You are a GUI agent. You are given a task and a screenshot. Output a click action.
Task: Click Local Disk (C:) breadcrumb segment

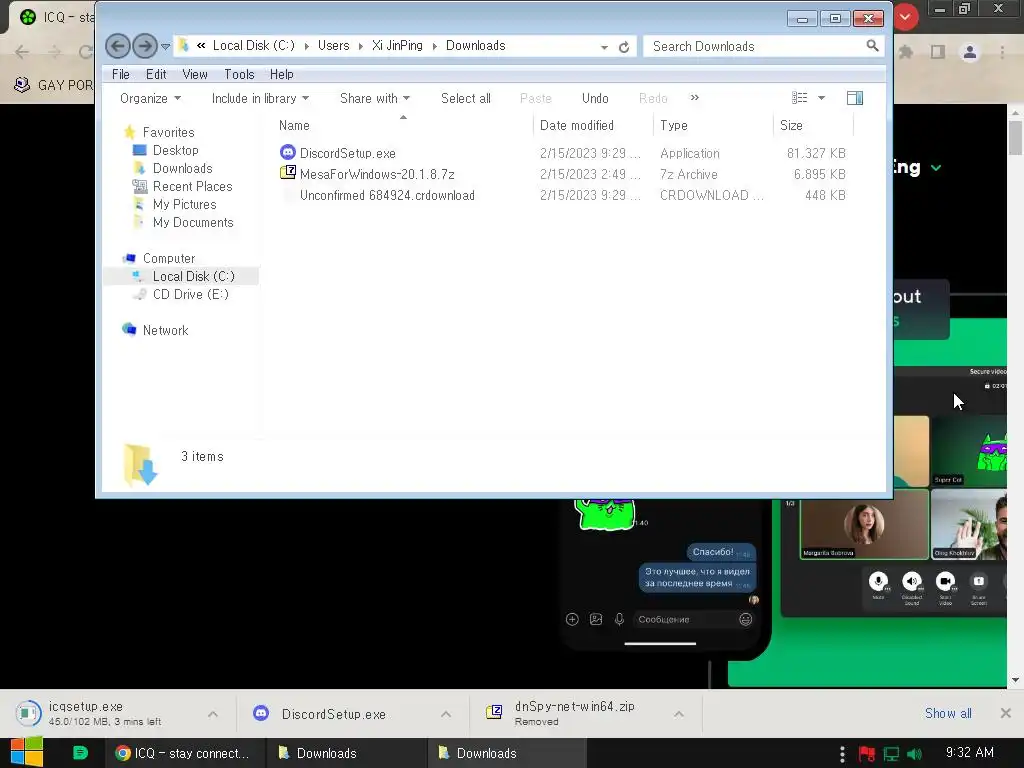tap(253, 46)
